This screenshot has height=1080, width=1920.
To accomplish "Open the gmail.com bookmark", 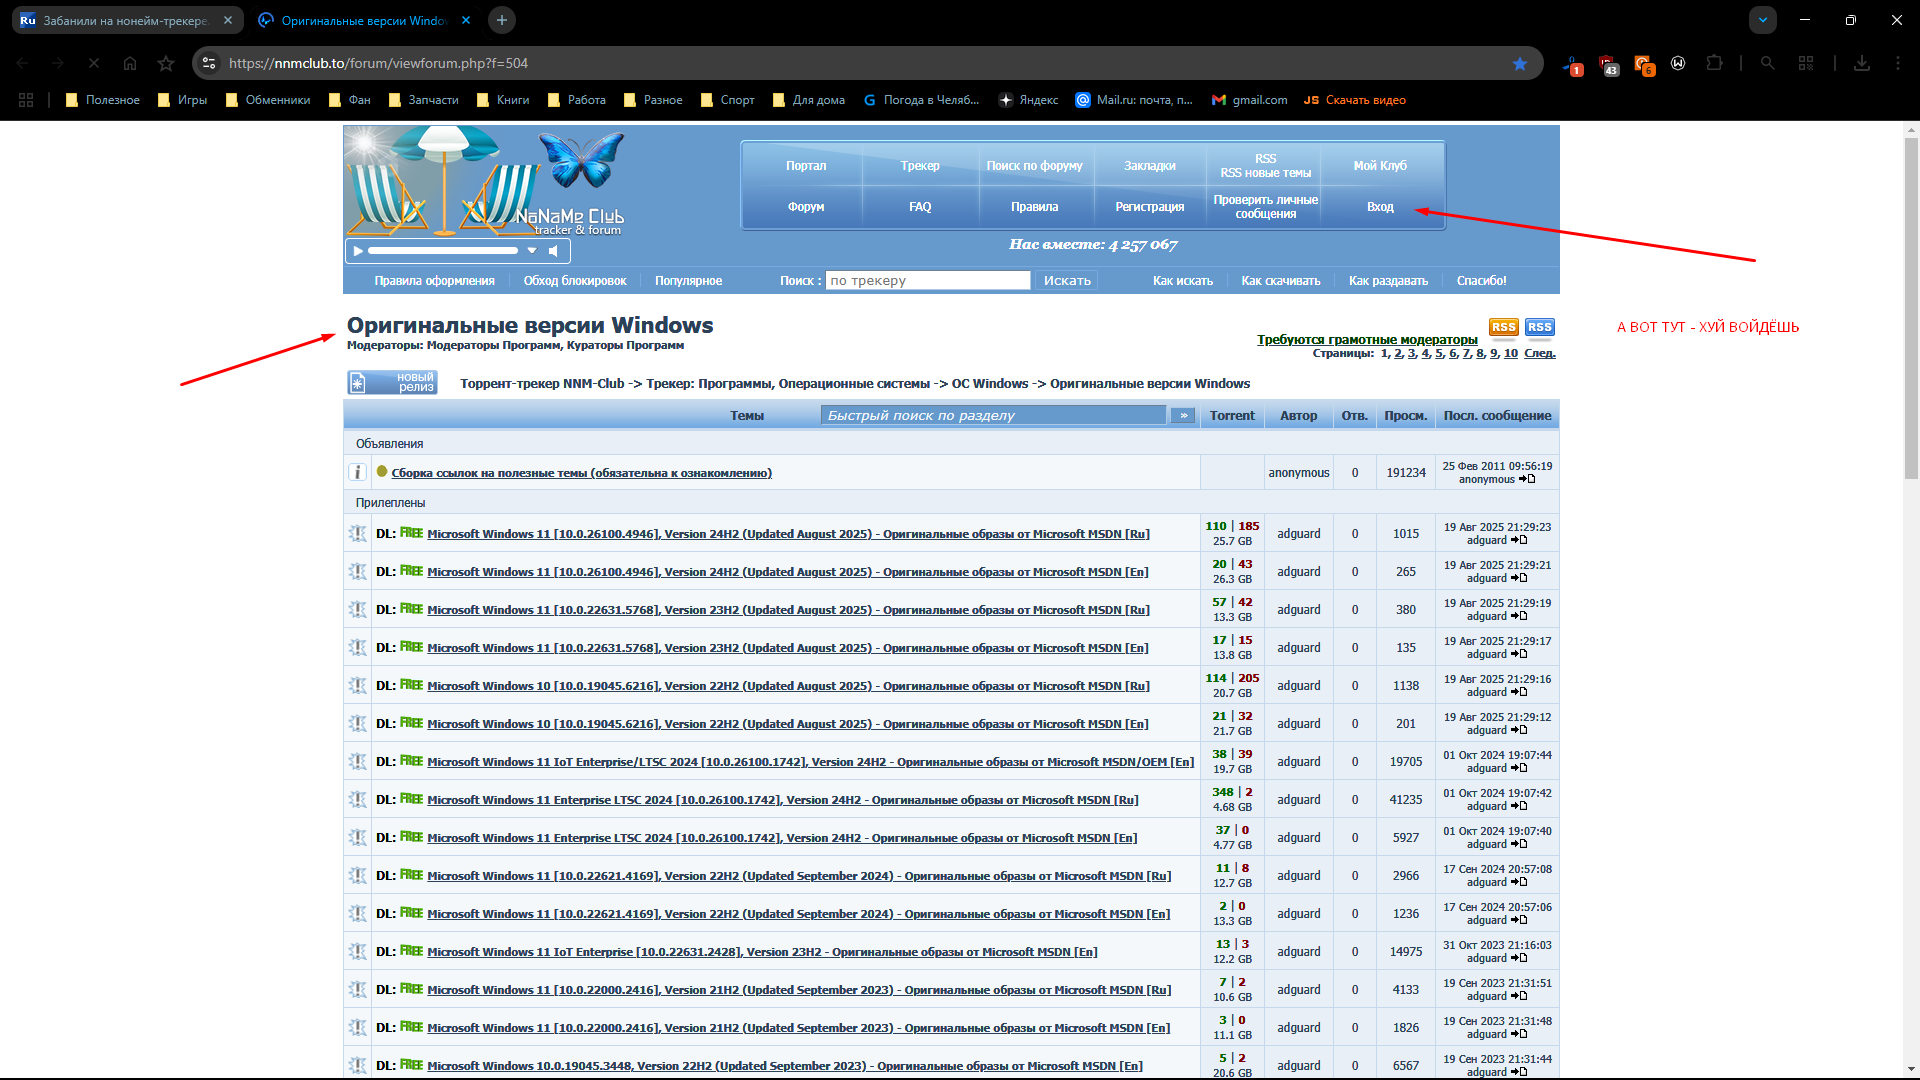I will tap(1249, 100).
